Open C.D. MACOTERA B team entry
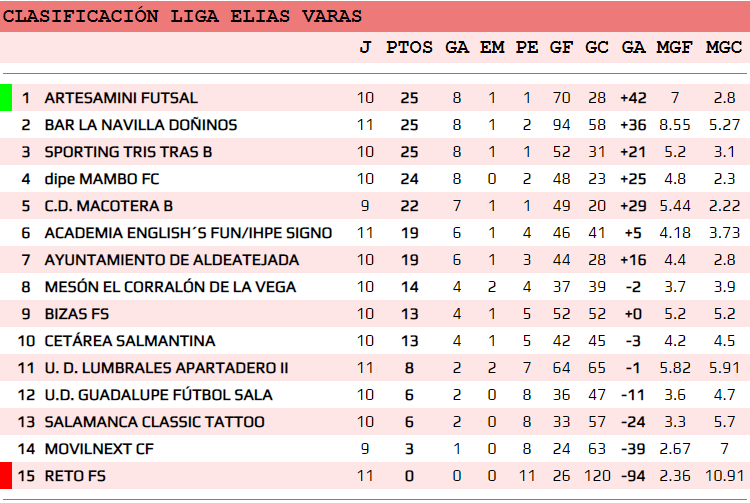This screenshot has width=750, height=503. click(x=109, y=206)
